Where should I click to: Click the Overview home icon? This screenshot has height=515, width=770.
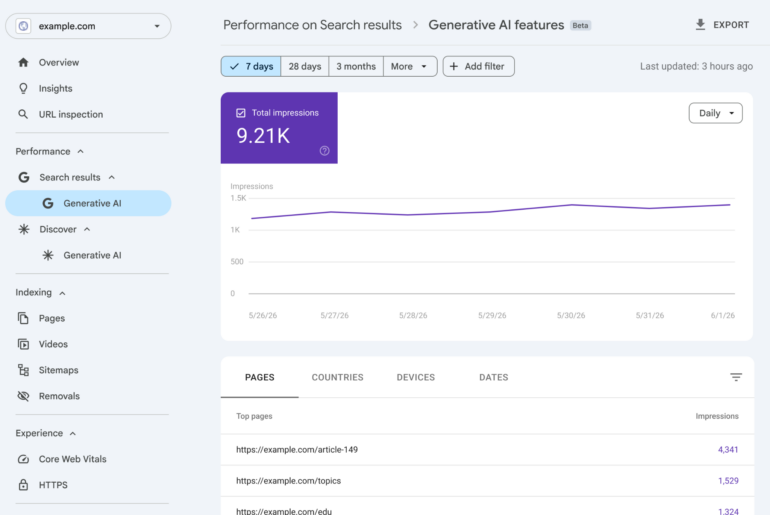tap(23, 62)
